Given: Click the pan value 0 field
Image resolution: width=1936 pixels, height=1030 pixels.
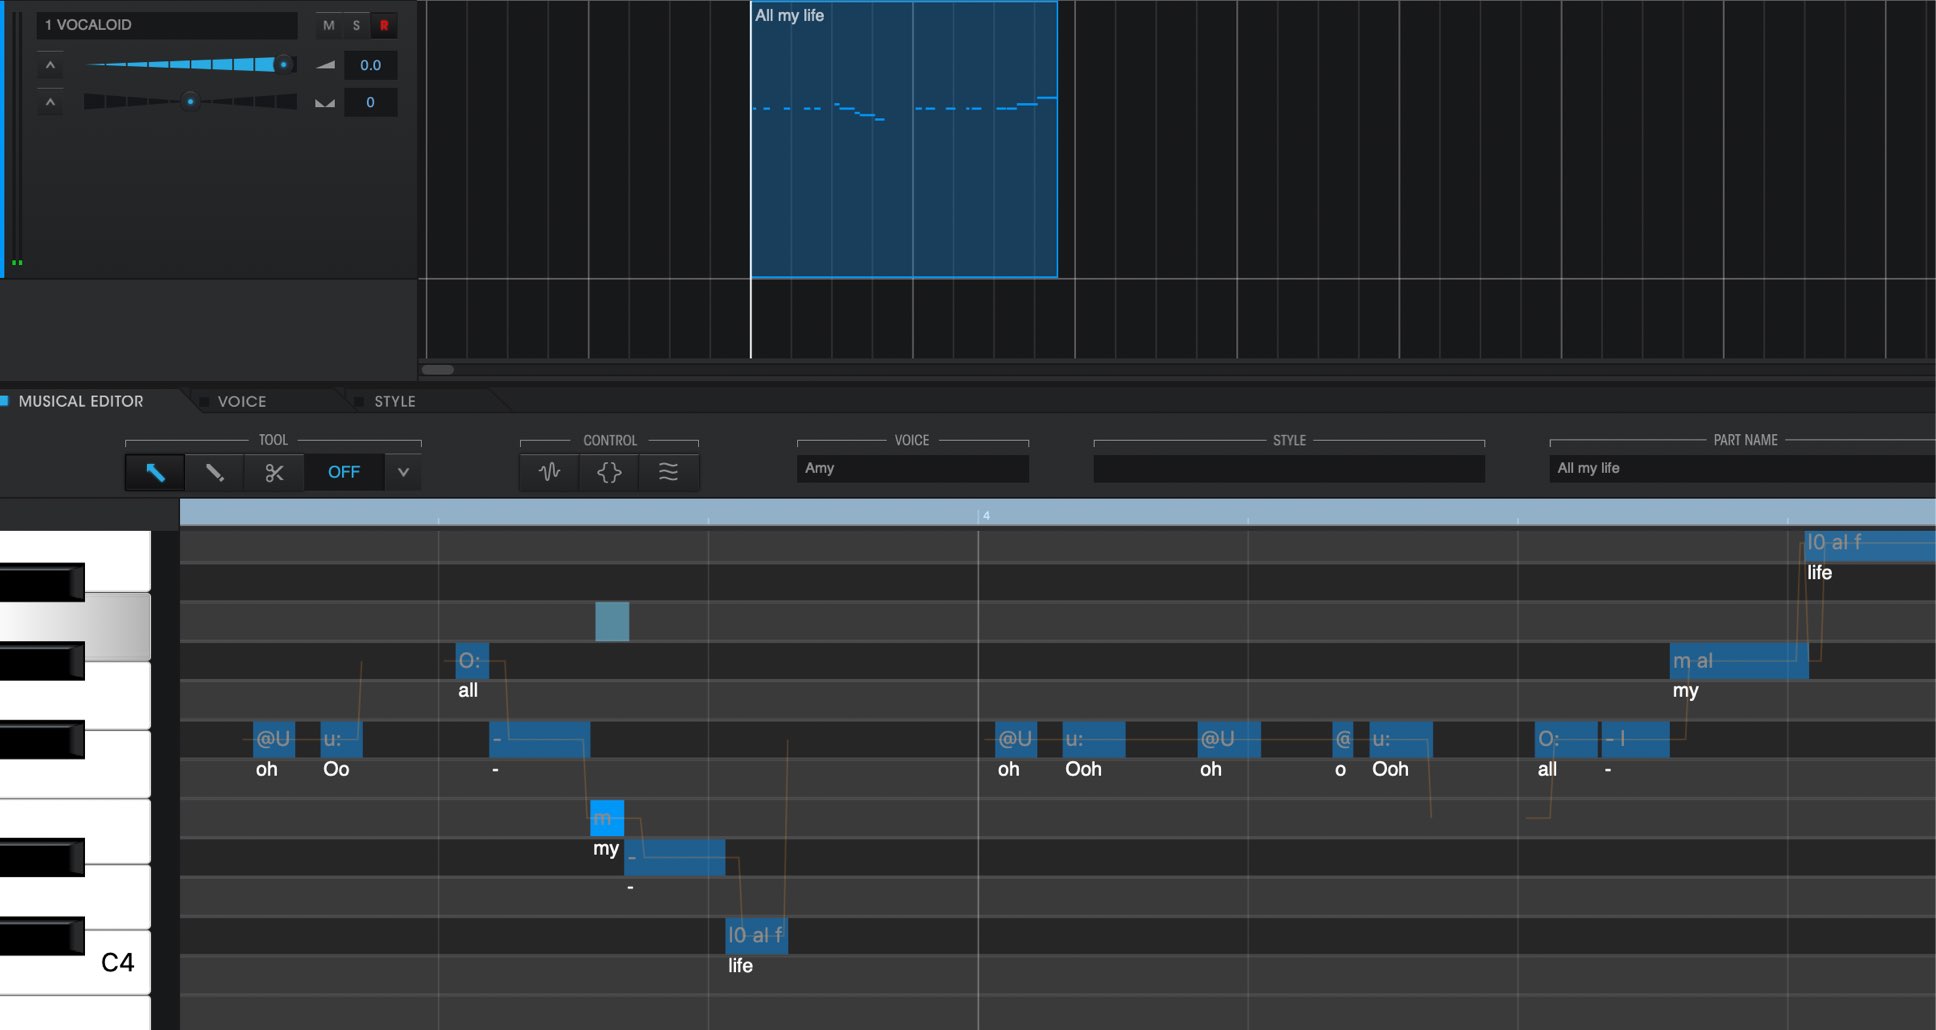Looking at the screenshot, I should (x=370, y=102).
